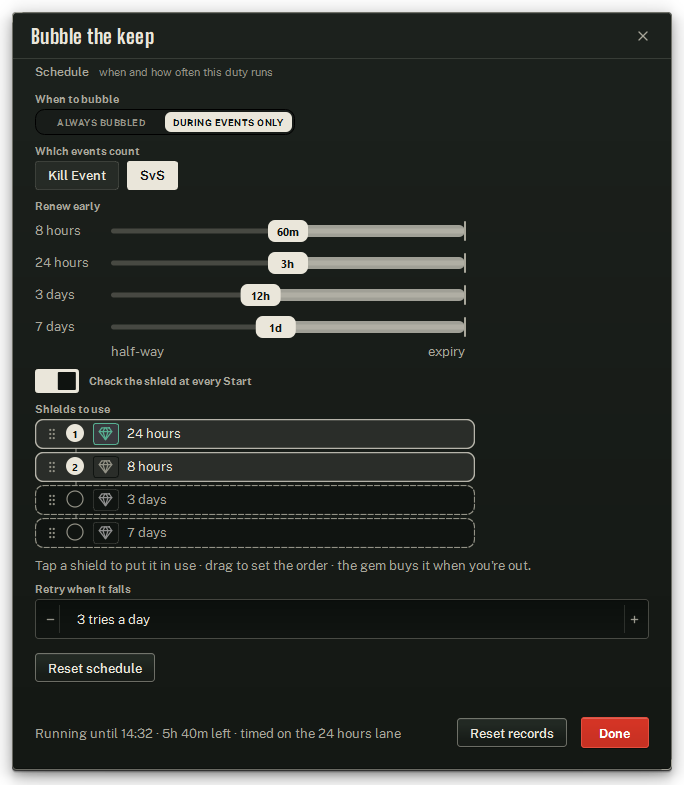Click the Reset schedule button
Viewport: 684px width, 785px height.
(95, 668)
